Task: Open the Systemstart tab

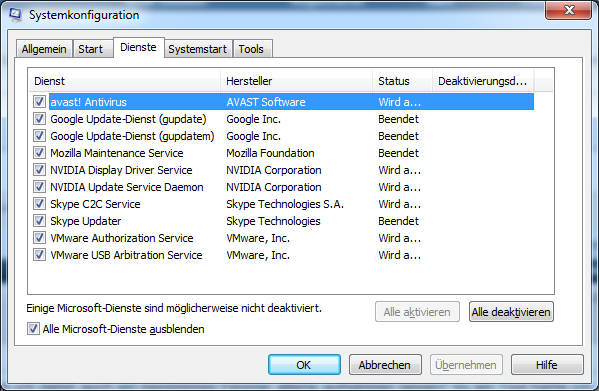Action: coord(198,49)
